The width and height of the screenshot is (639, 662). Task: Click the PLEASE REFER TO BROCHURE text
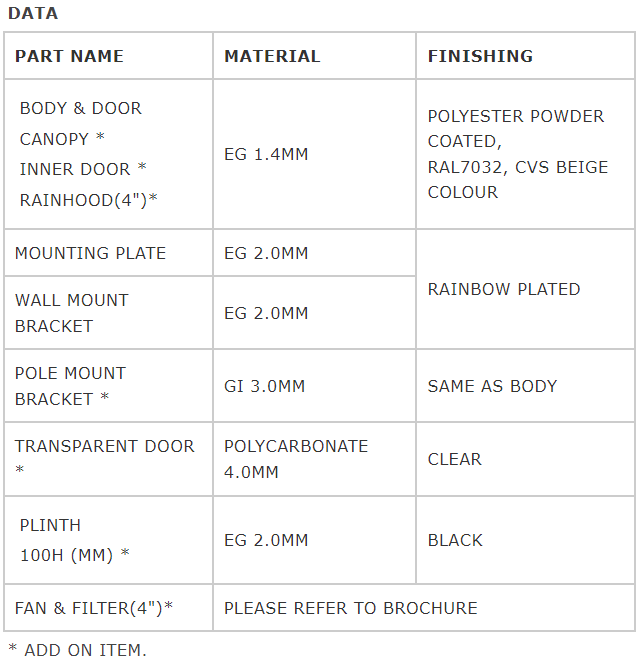(351, 608)
